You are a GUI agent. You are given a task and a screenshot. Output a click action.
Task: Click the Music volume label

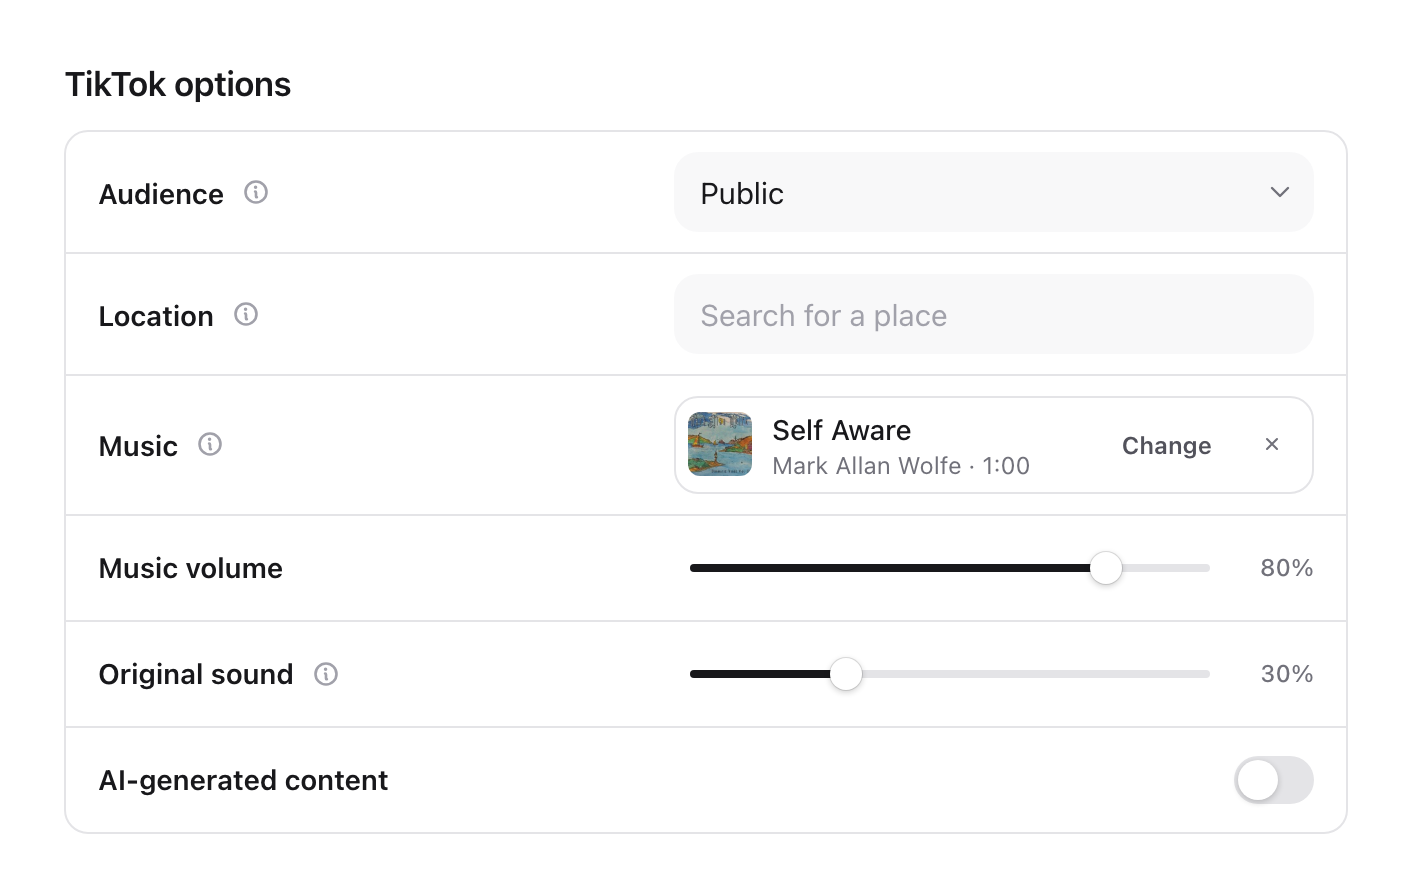pyautogui.click(x=190, y=568)
